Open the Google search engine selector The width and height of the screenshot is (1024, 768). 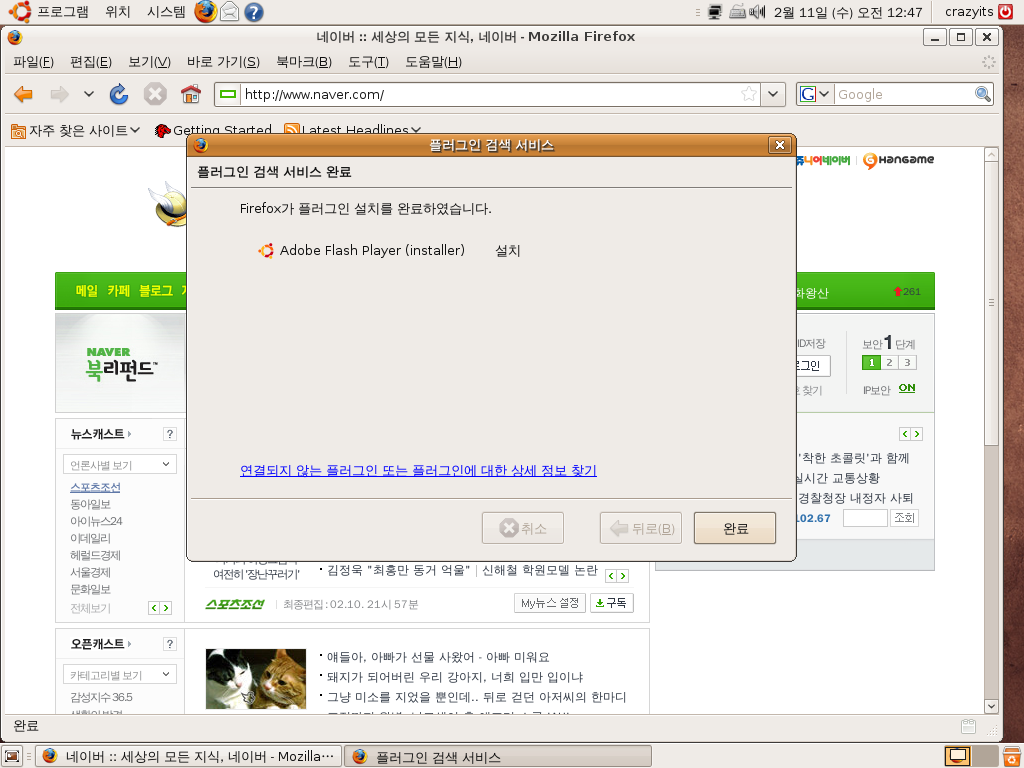pos(814,94)
